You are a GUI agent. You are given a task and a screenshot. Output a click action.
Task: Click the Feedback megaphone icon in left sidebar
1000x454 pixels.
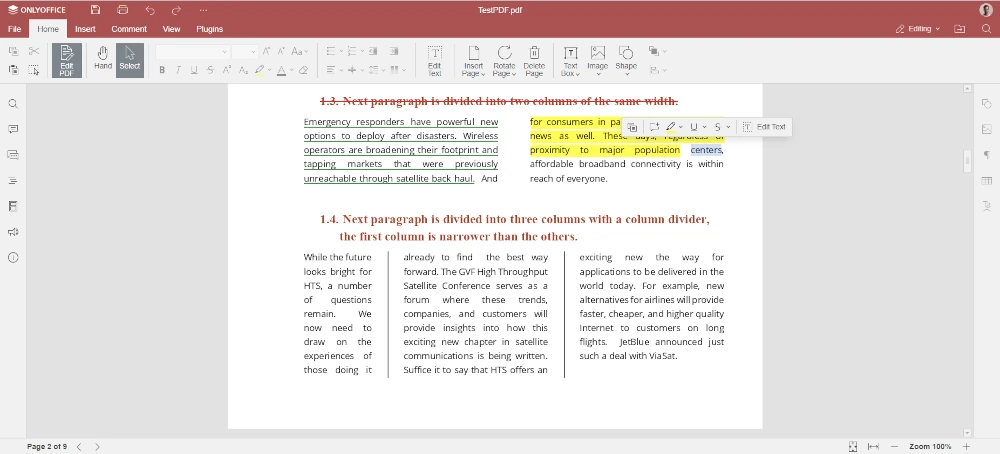point(13,232)
